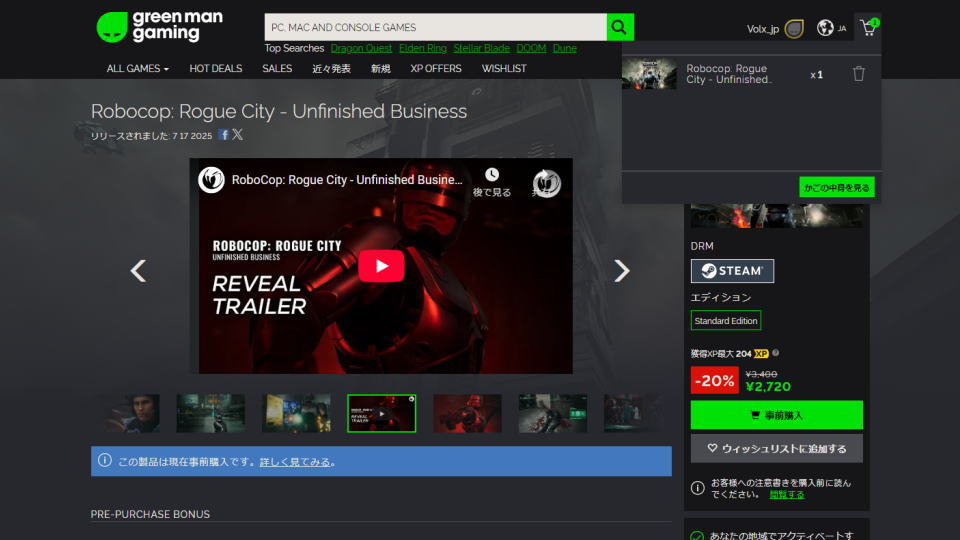Screen dimensions: 960x540
Task: Share on X (Twitter) icon
Action: pyautogui.click(x=238, y=134)
